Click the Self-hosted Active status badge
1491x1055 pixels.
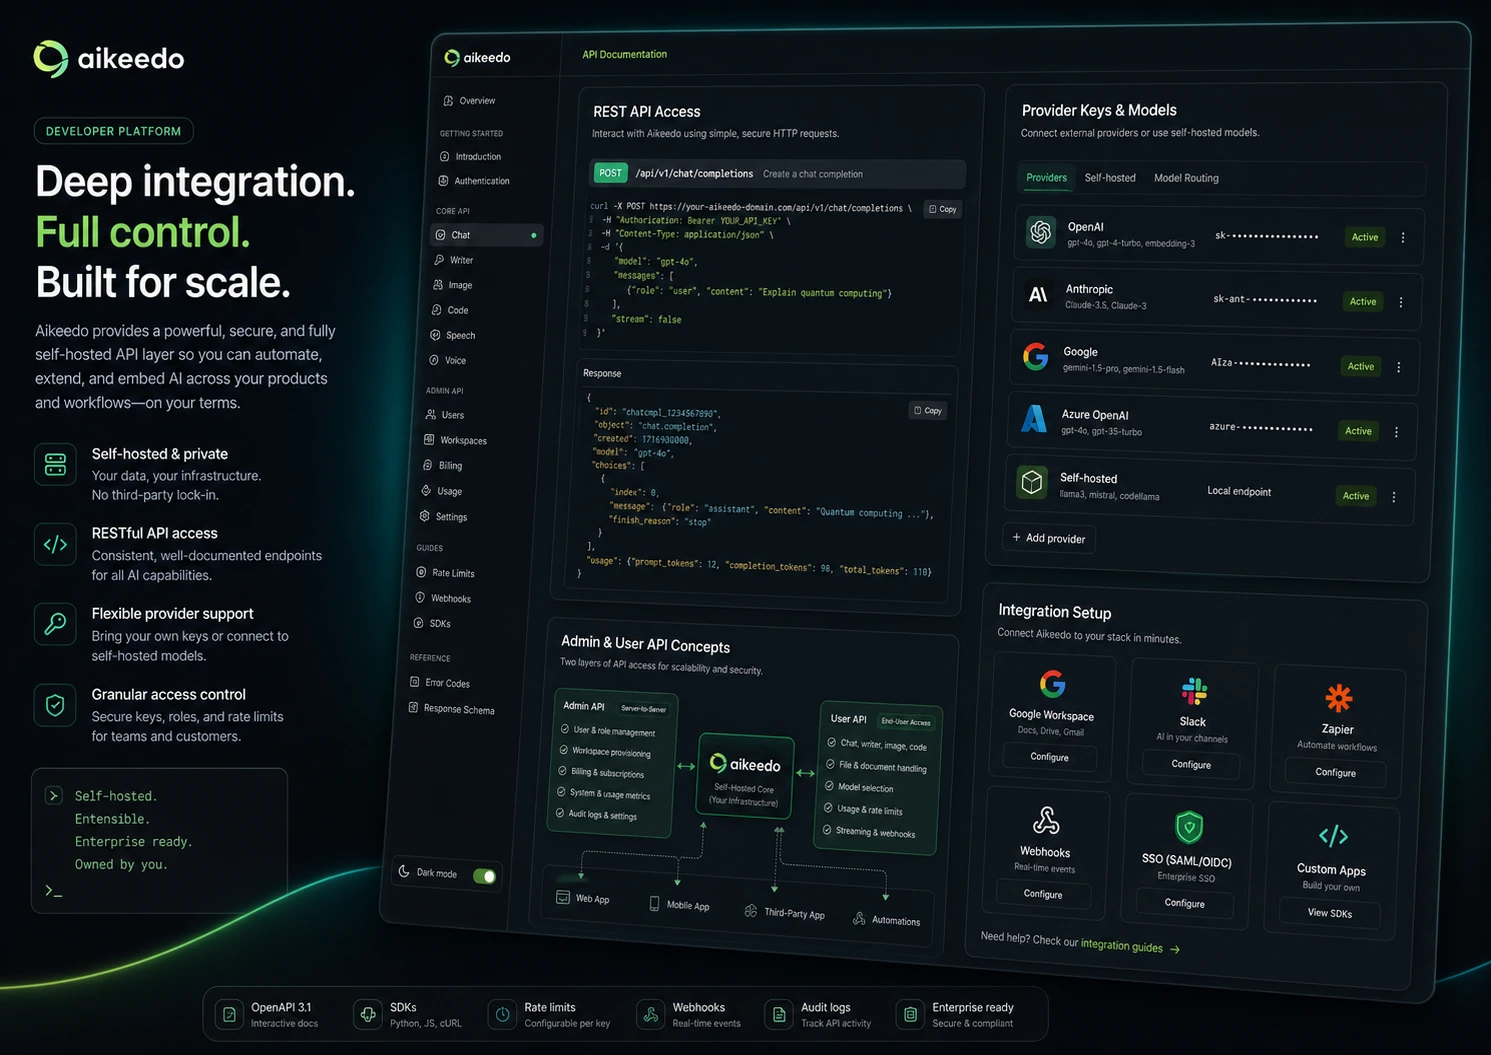tap(1356, 496)
